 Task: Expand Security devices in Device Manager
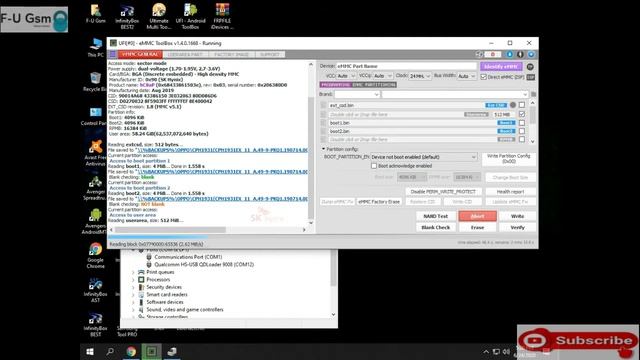133,287
